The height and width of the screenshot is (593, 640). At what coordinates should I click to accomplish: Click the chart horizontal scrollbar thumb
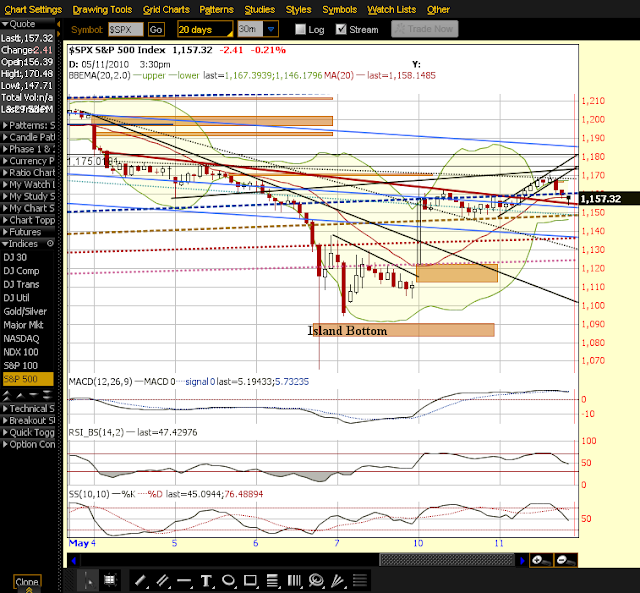[x=446, y=560]
